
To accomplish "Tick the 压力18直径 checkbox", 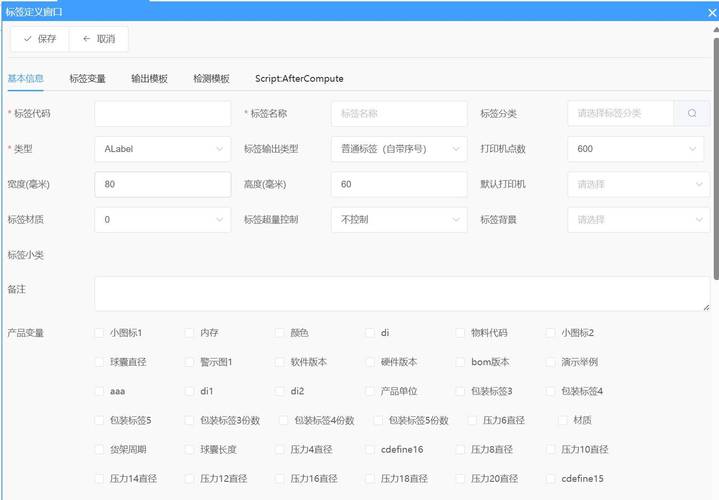I will [370, 479].
